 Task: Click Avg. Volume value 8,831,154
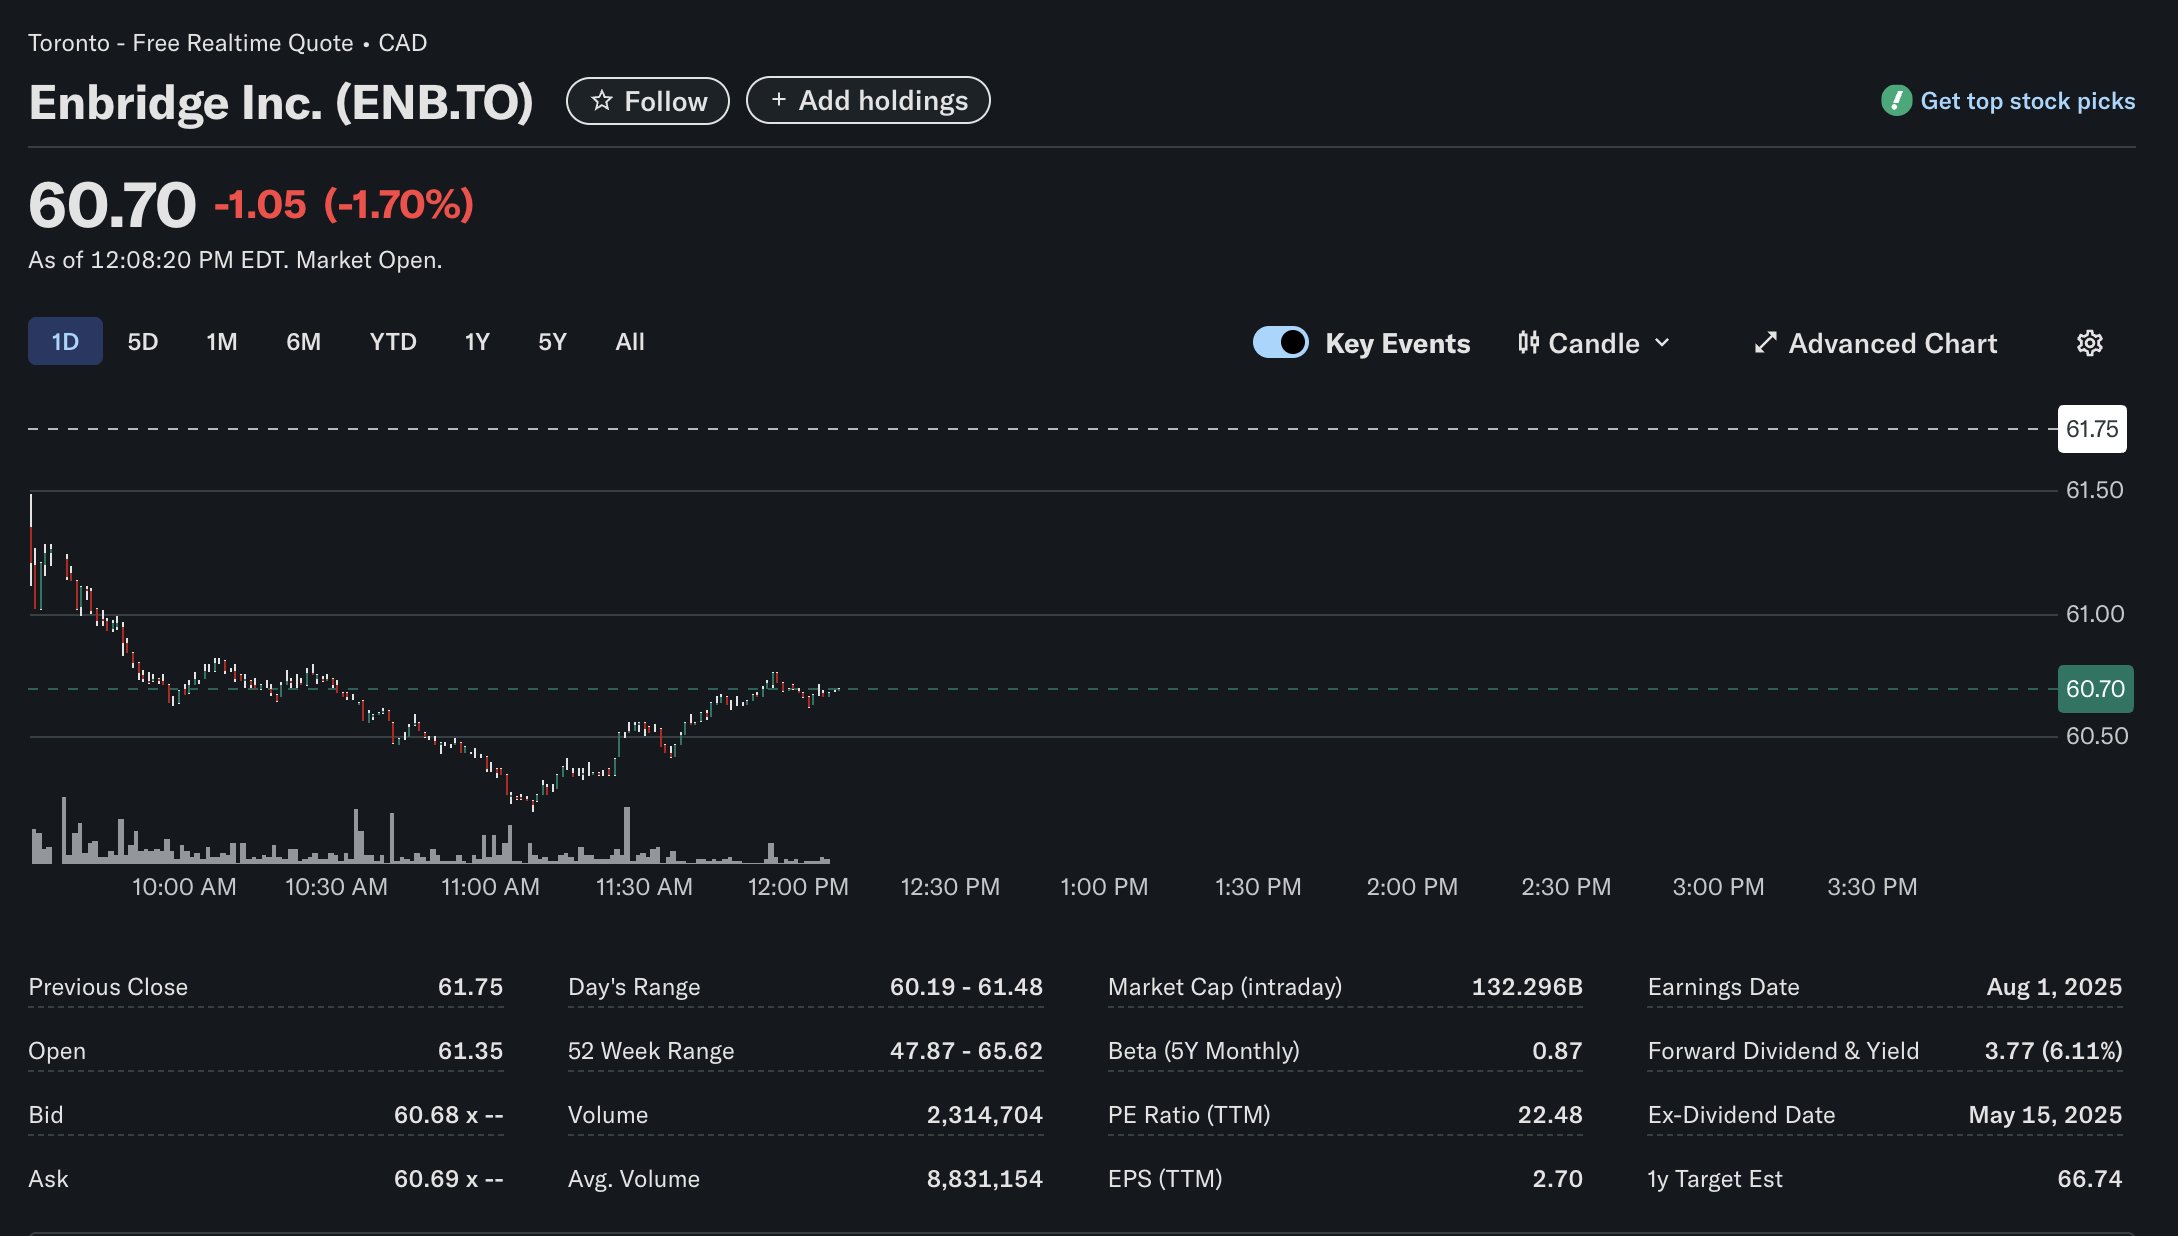pos(985,1179)
